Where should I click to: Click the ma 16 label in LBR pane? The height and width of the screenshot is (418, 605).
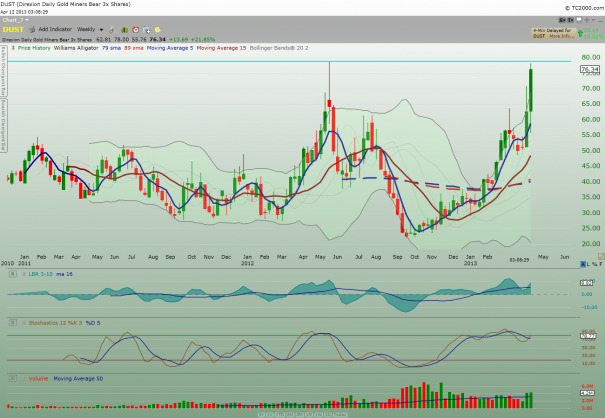(x=64, y=274)
